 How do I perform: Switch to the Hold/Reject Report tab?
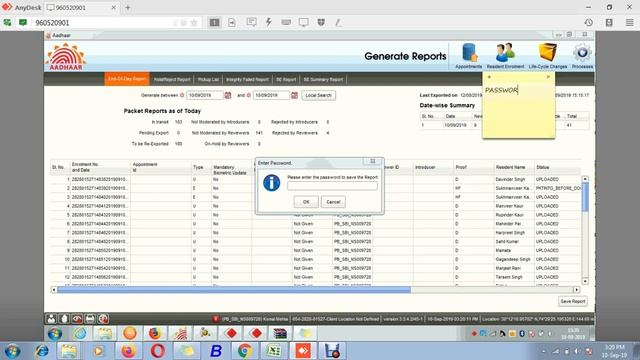coord(172,79)
